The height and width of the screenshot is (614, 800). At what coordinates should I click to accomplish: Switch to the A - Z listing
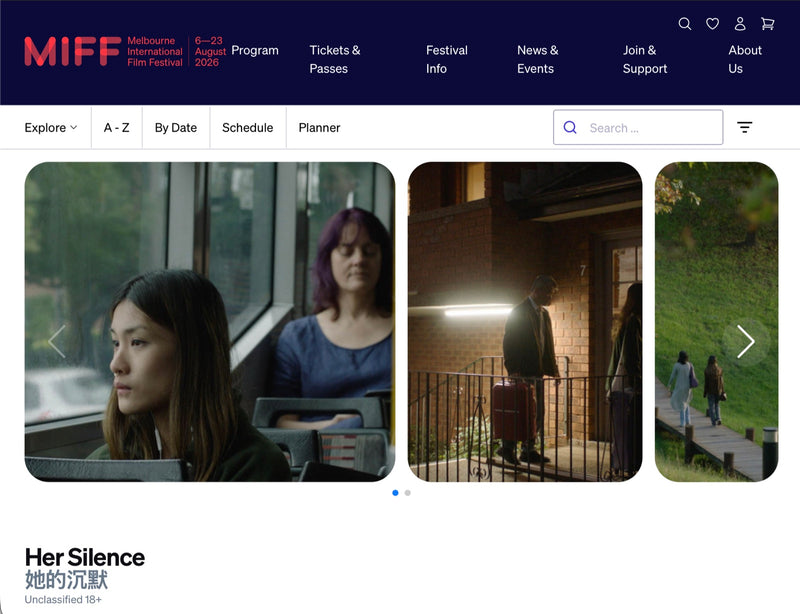pos(116,128)
